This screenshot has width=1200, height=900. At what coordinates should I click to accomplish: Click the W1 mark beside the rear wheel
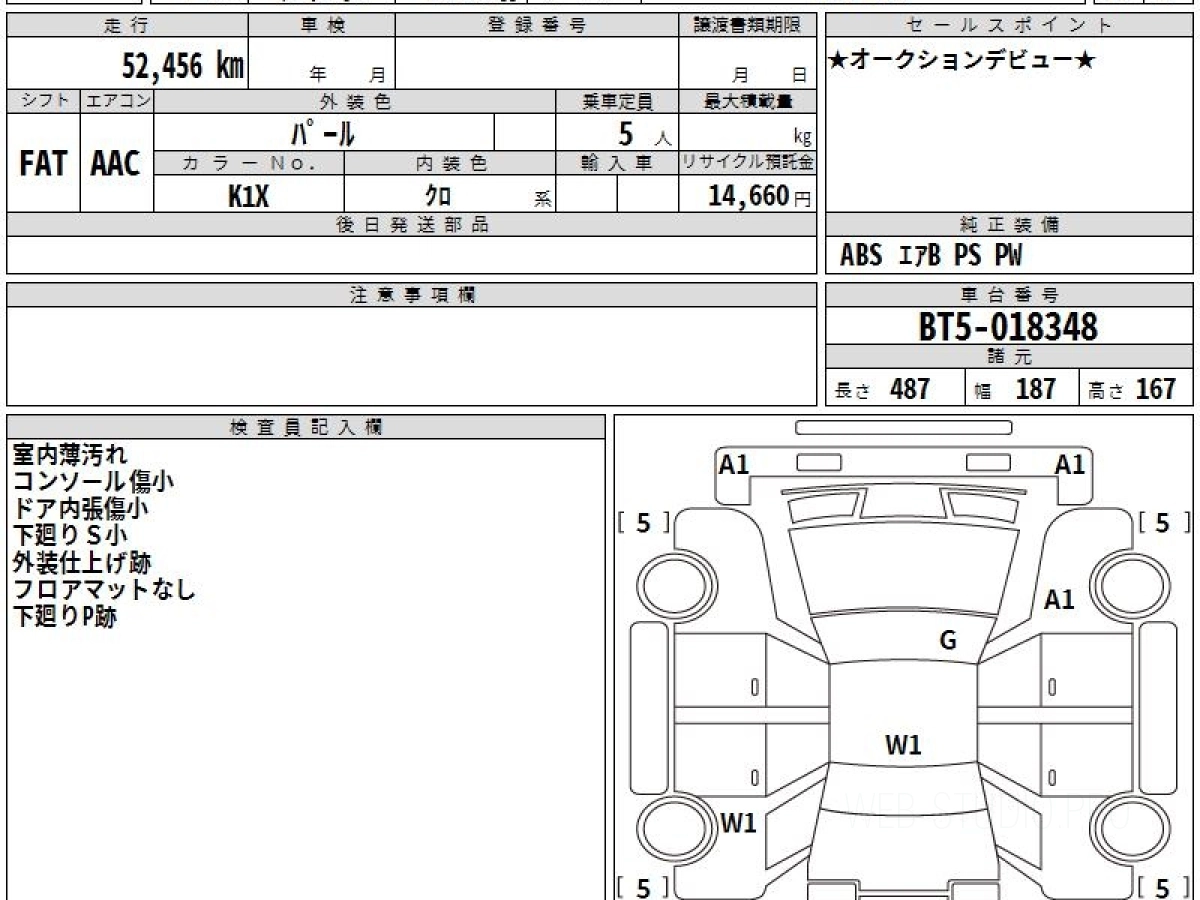coord(738,824)
